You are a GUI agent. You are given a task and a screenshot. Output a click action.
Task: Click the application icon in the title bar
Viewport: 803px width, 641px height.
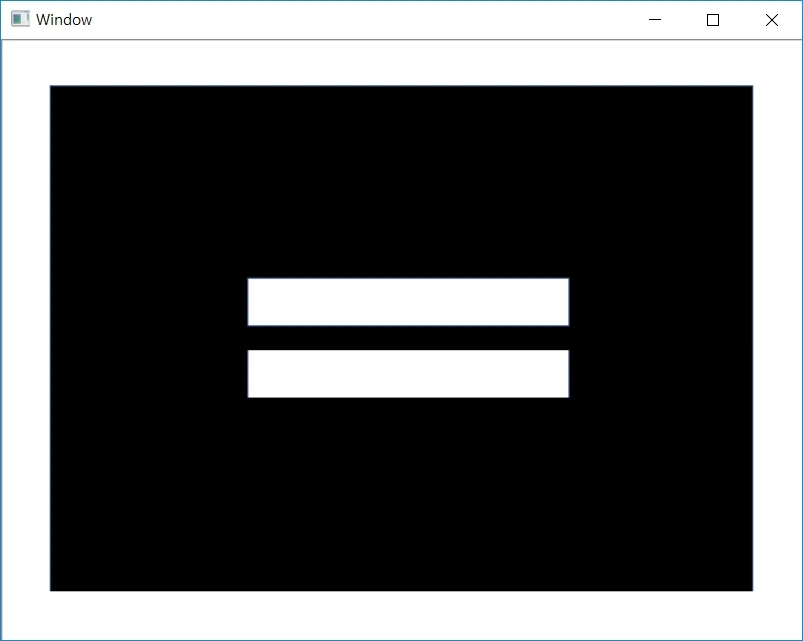pos(20,19)
